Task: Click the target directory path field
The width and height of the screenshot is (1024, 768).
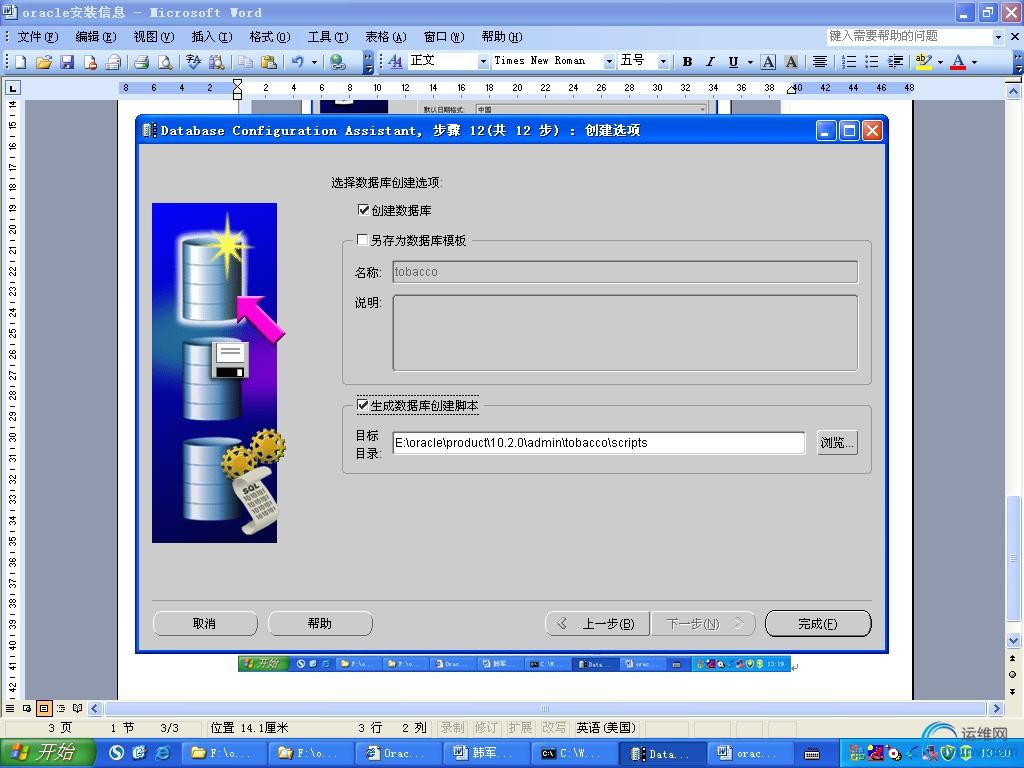Action: tap(598, 442)
